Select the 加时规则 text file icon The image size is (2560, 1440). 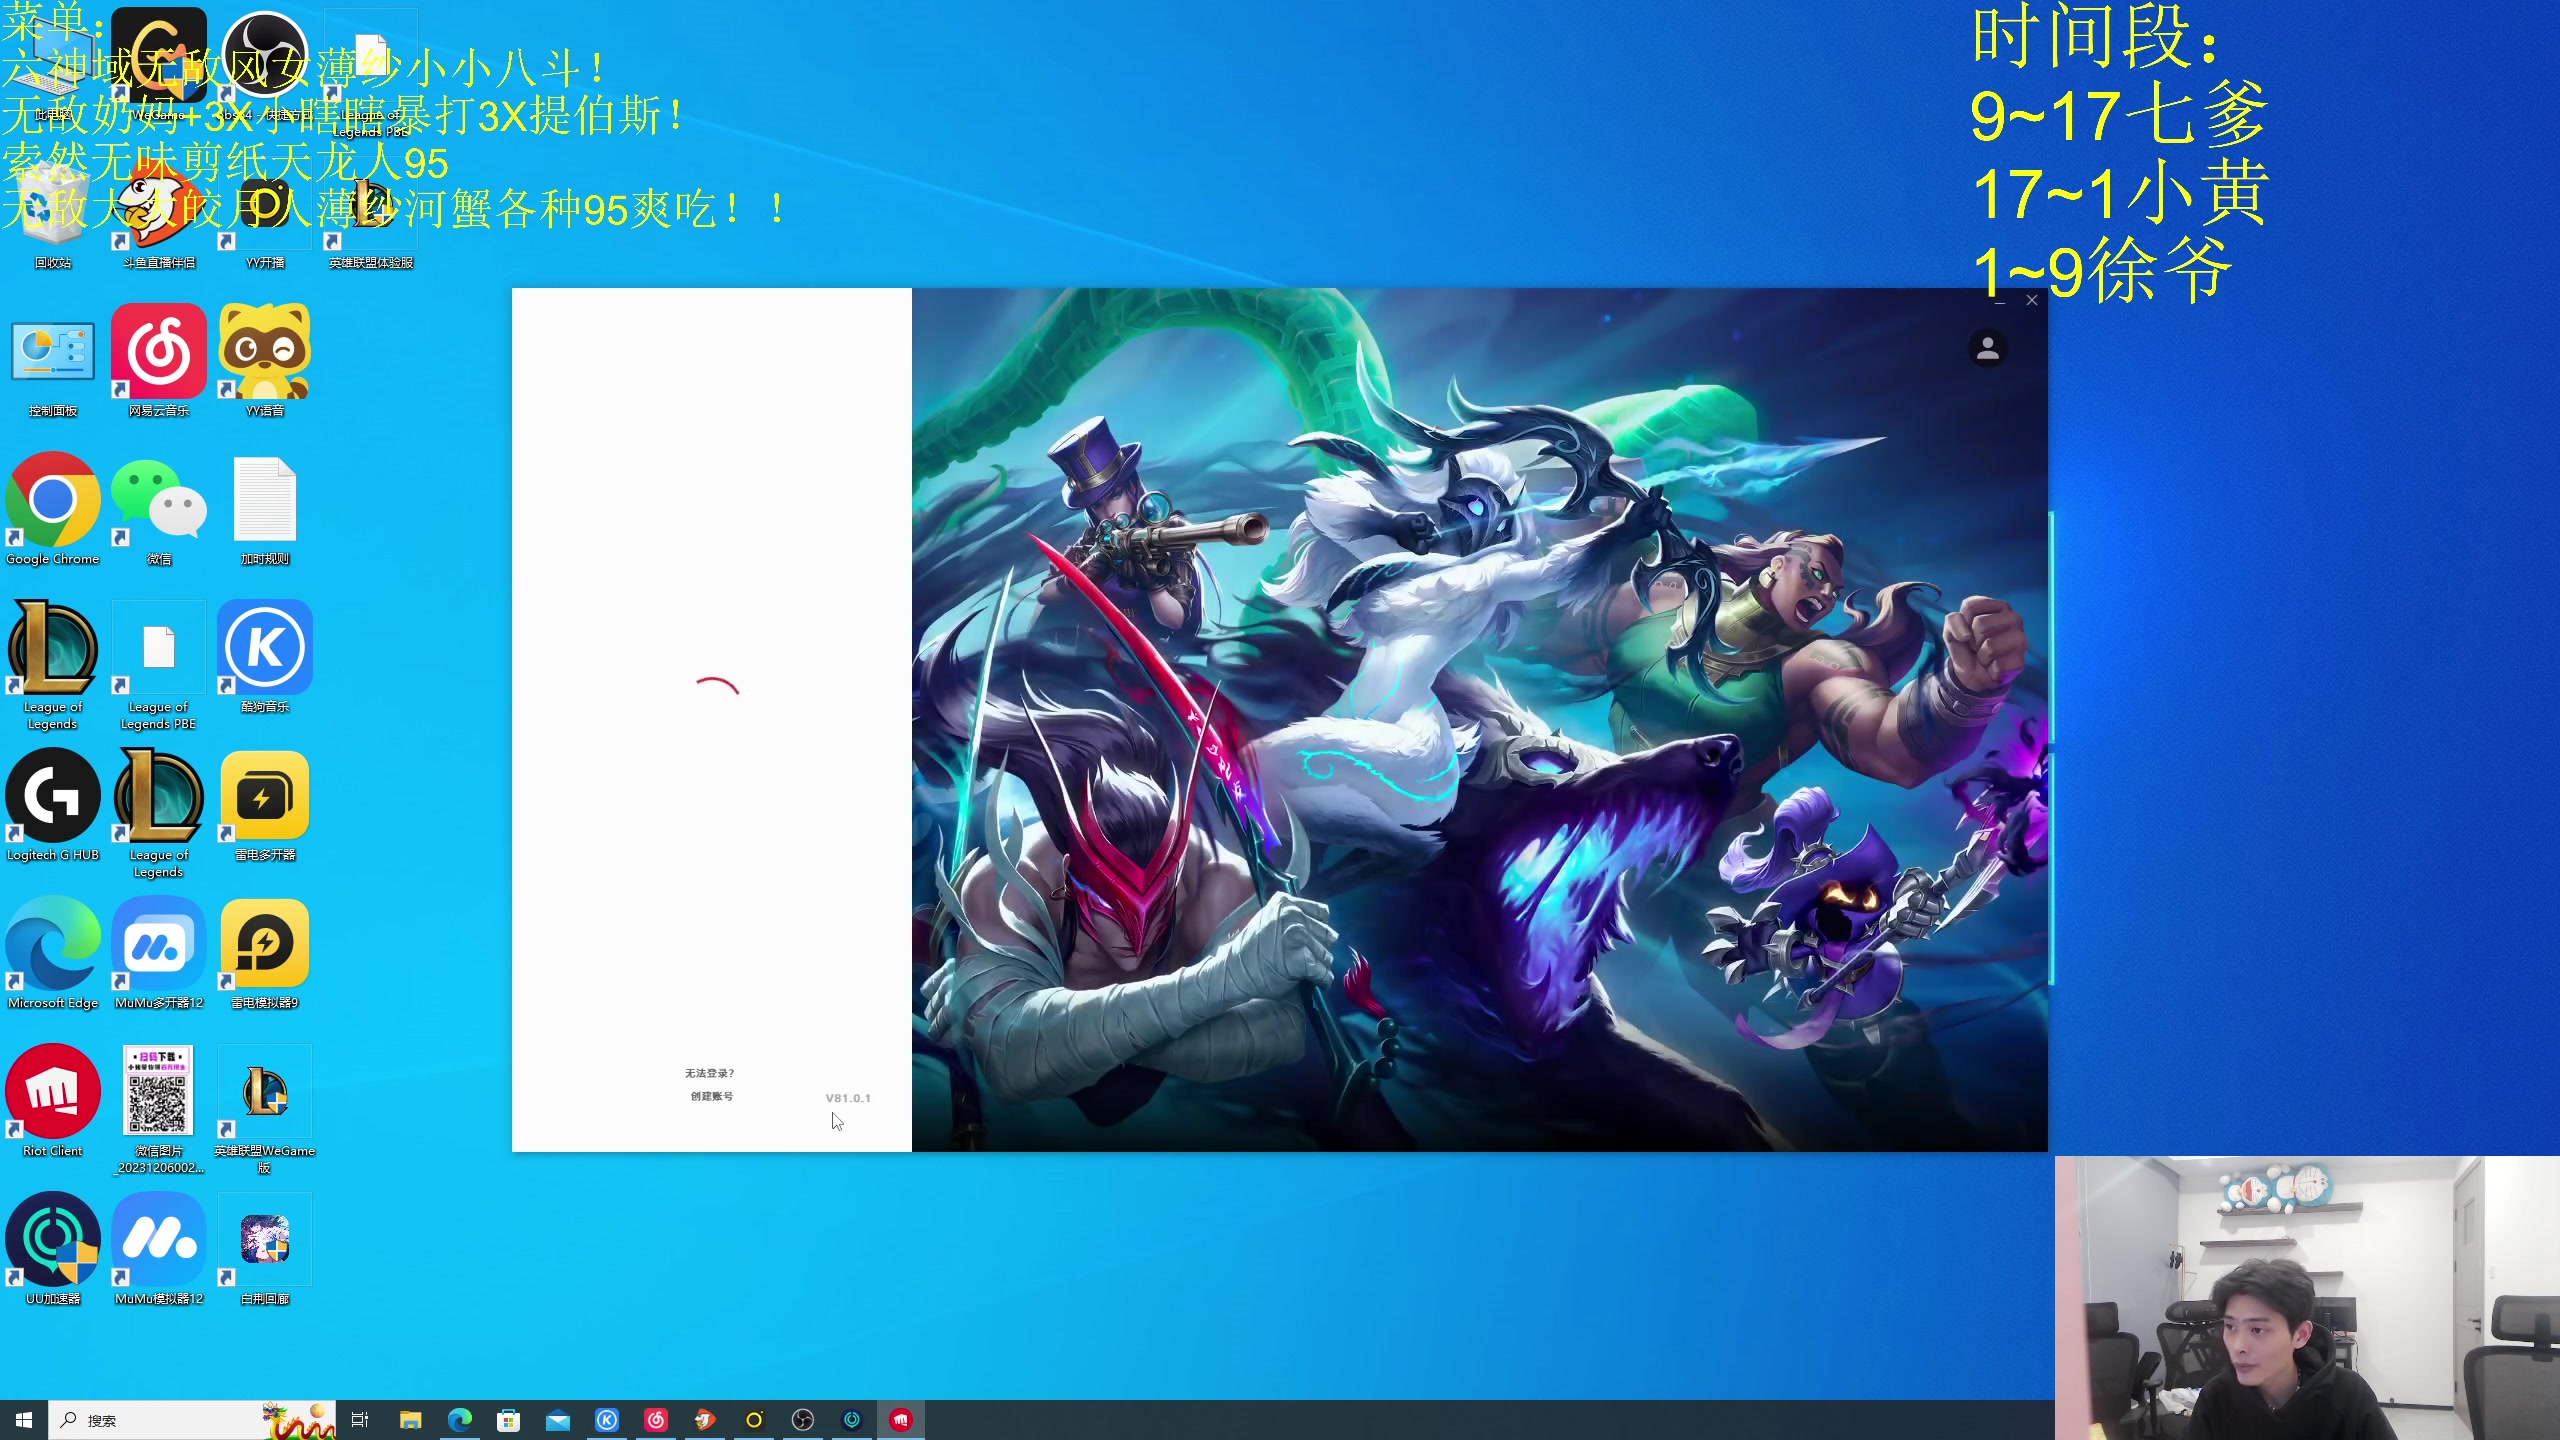tap(265, 510)
